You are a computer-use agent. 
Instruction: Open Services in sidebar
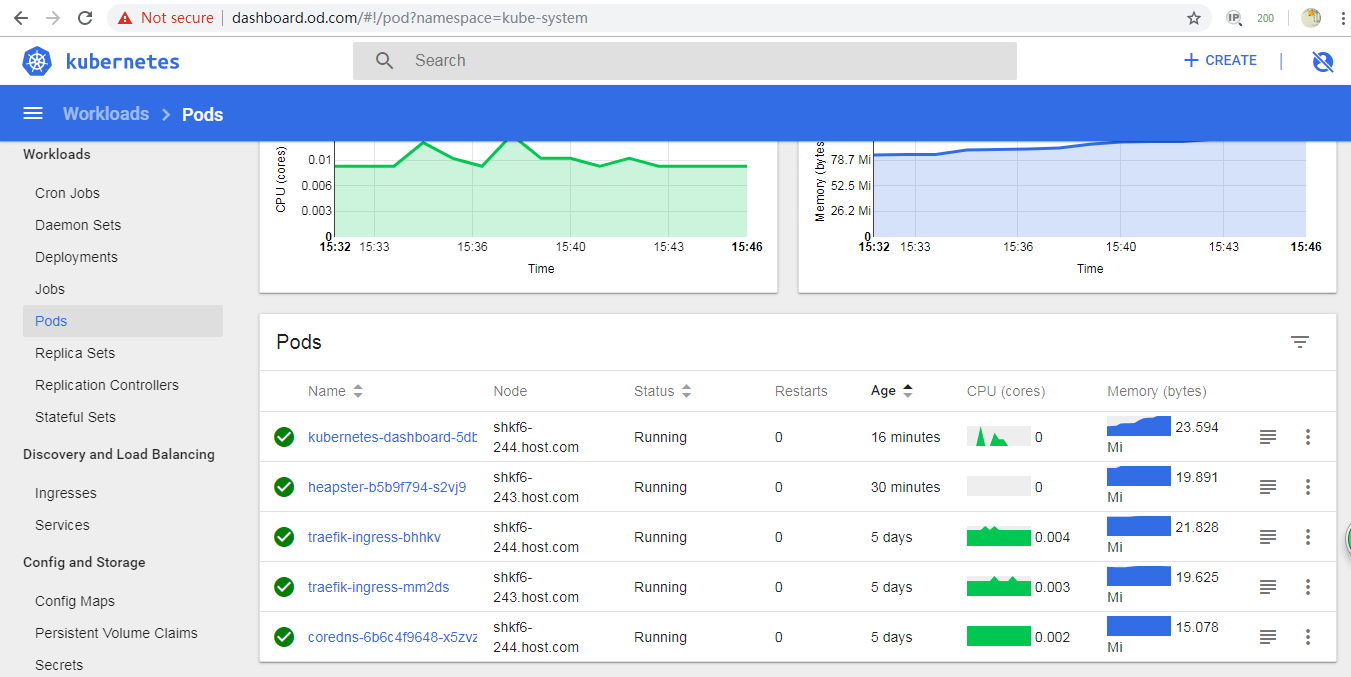pos(62,525)
